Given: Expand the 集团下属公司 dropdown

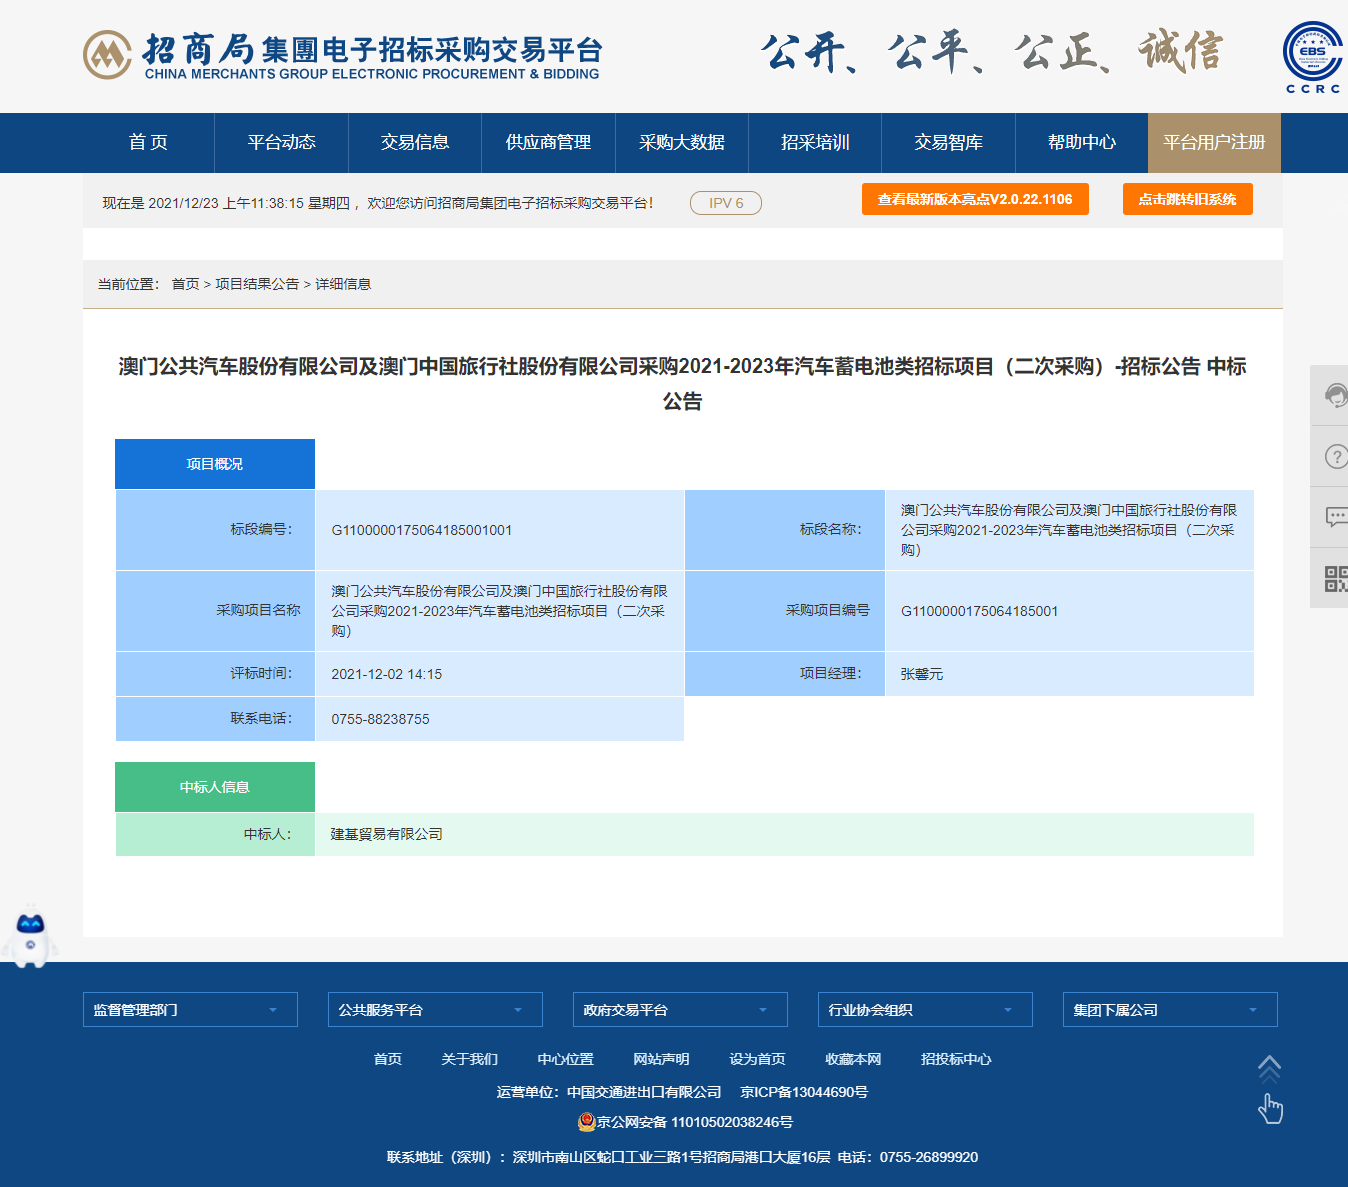Looking at the screenshot, I should [1170, 1010].
